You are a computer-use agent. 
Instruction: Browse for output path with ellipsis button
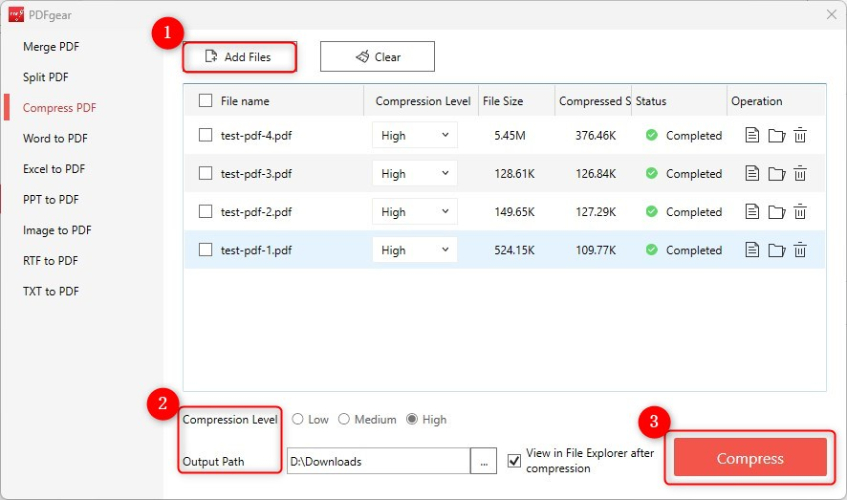483,461
